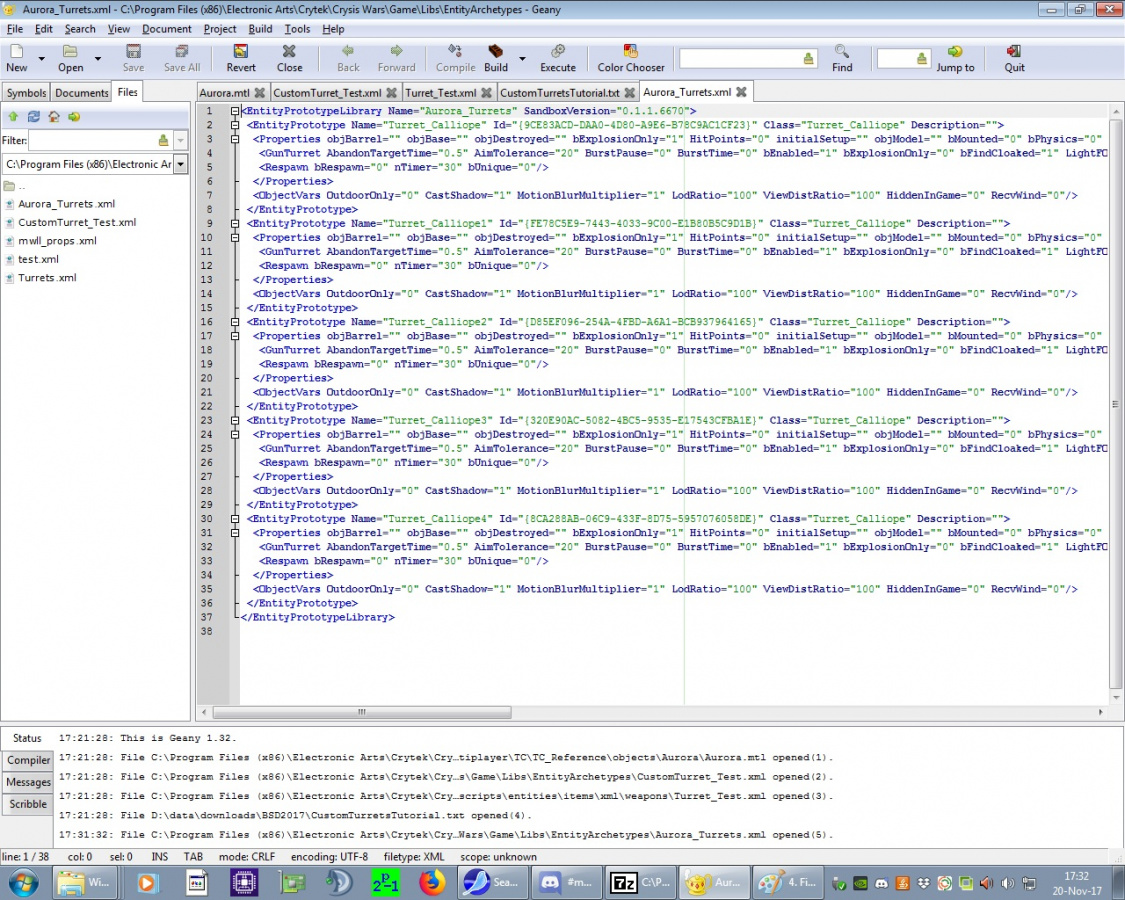Collapse the fold marker on line 1
The width and height of the screenshot is (1125, 900).
(234, 111)
